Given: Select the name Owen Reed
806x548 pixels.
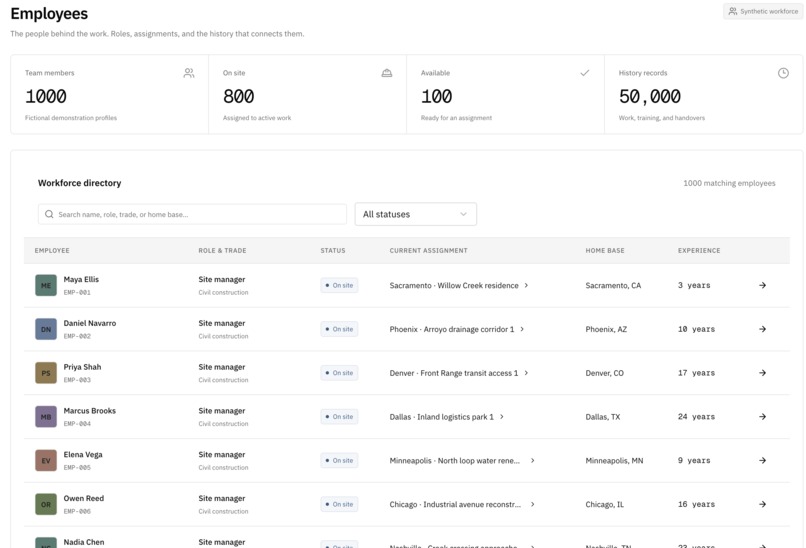Looking at the screenshot, I should (x=84, y=498).
